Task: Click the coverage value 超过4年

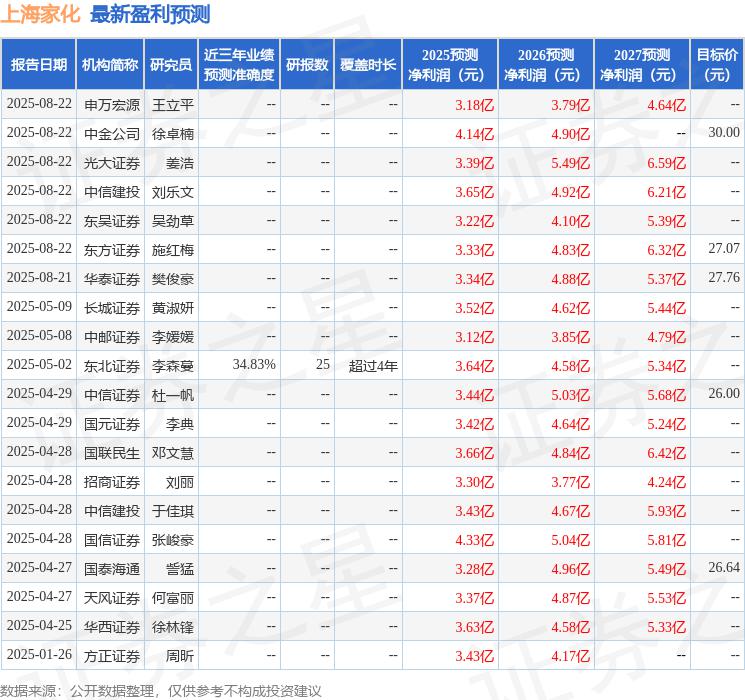Action: 373,365
